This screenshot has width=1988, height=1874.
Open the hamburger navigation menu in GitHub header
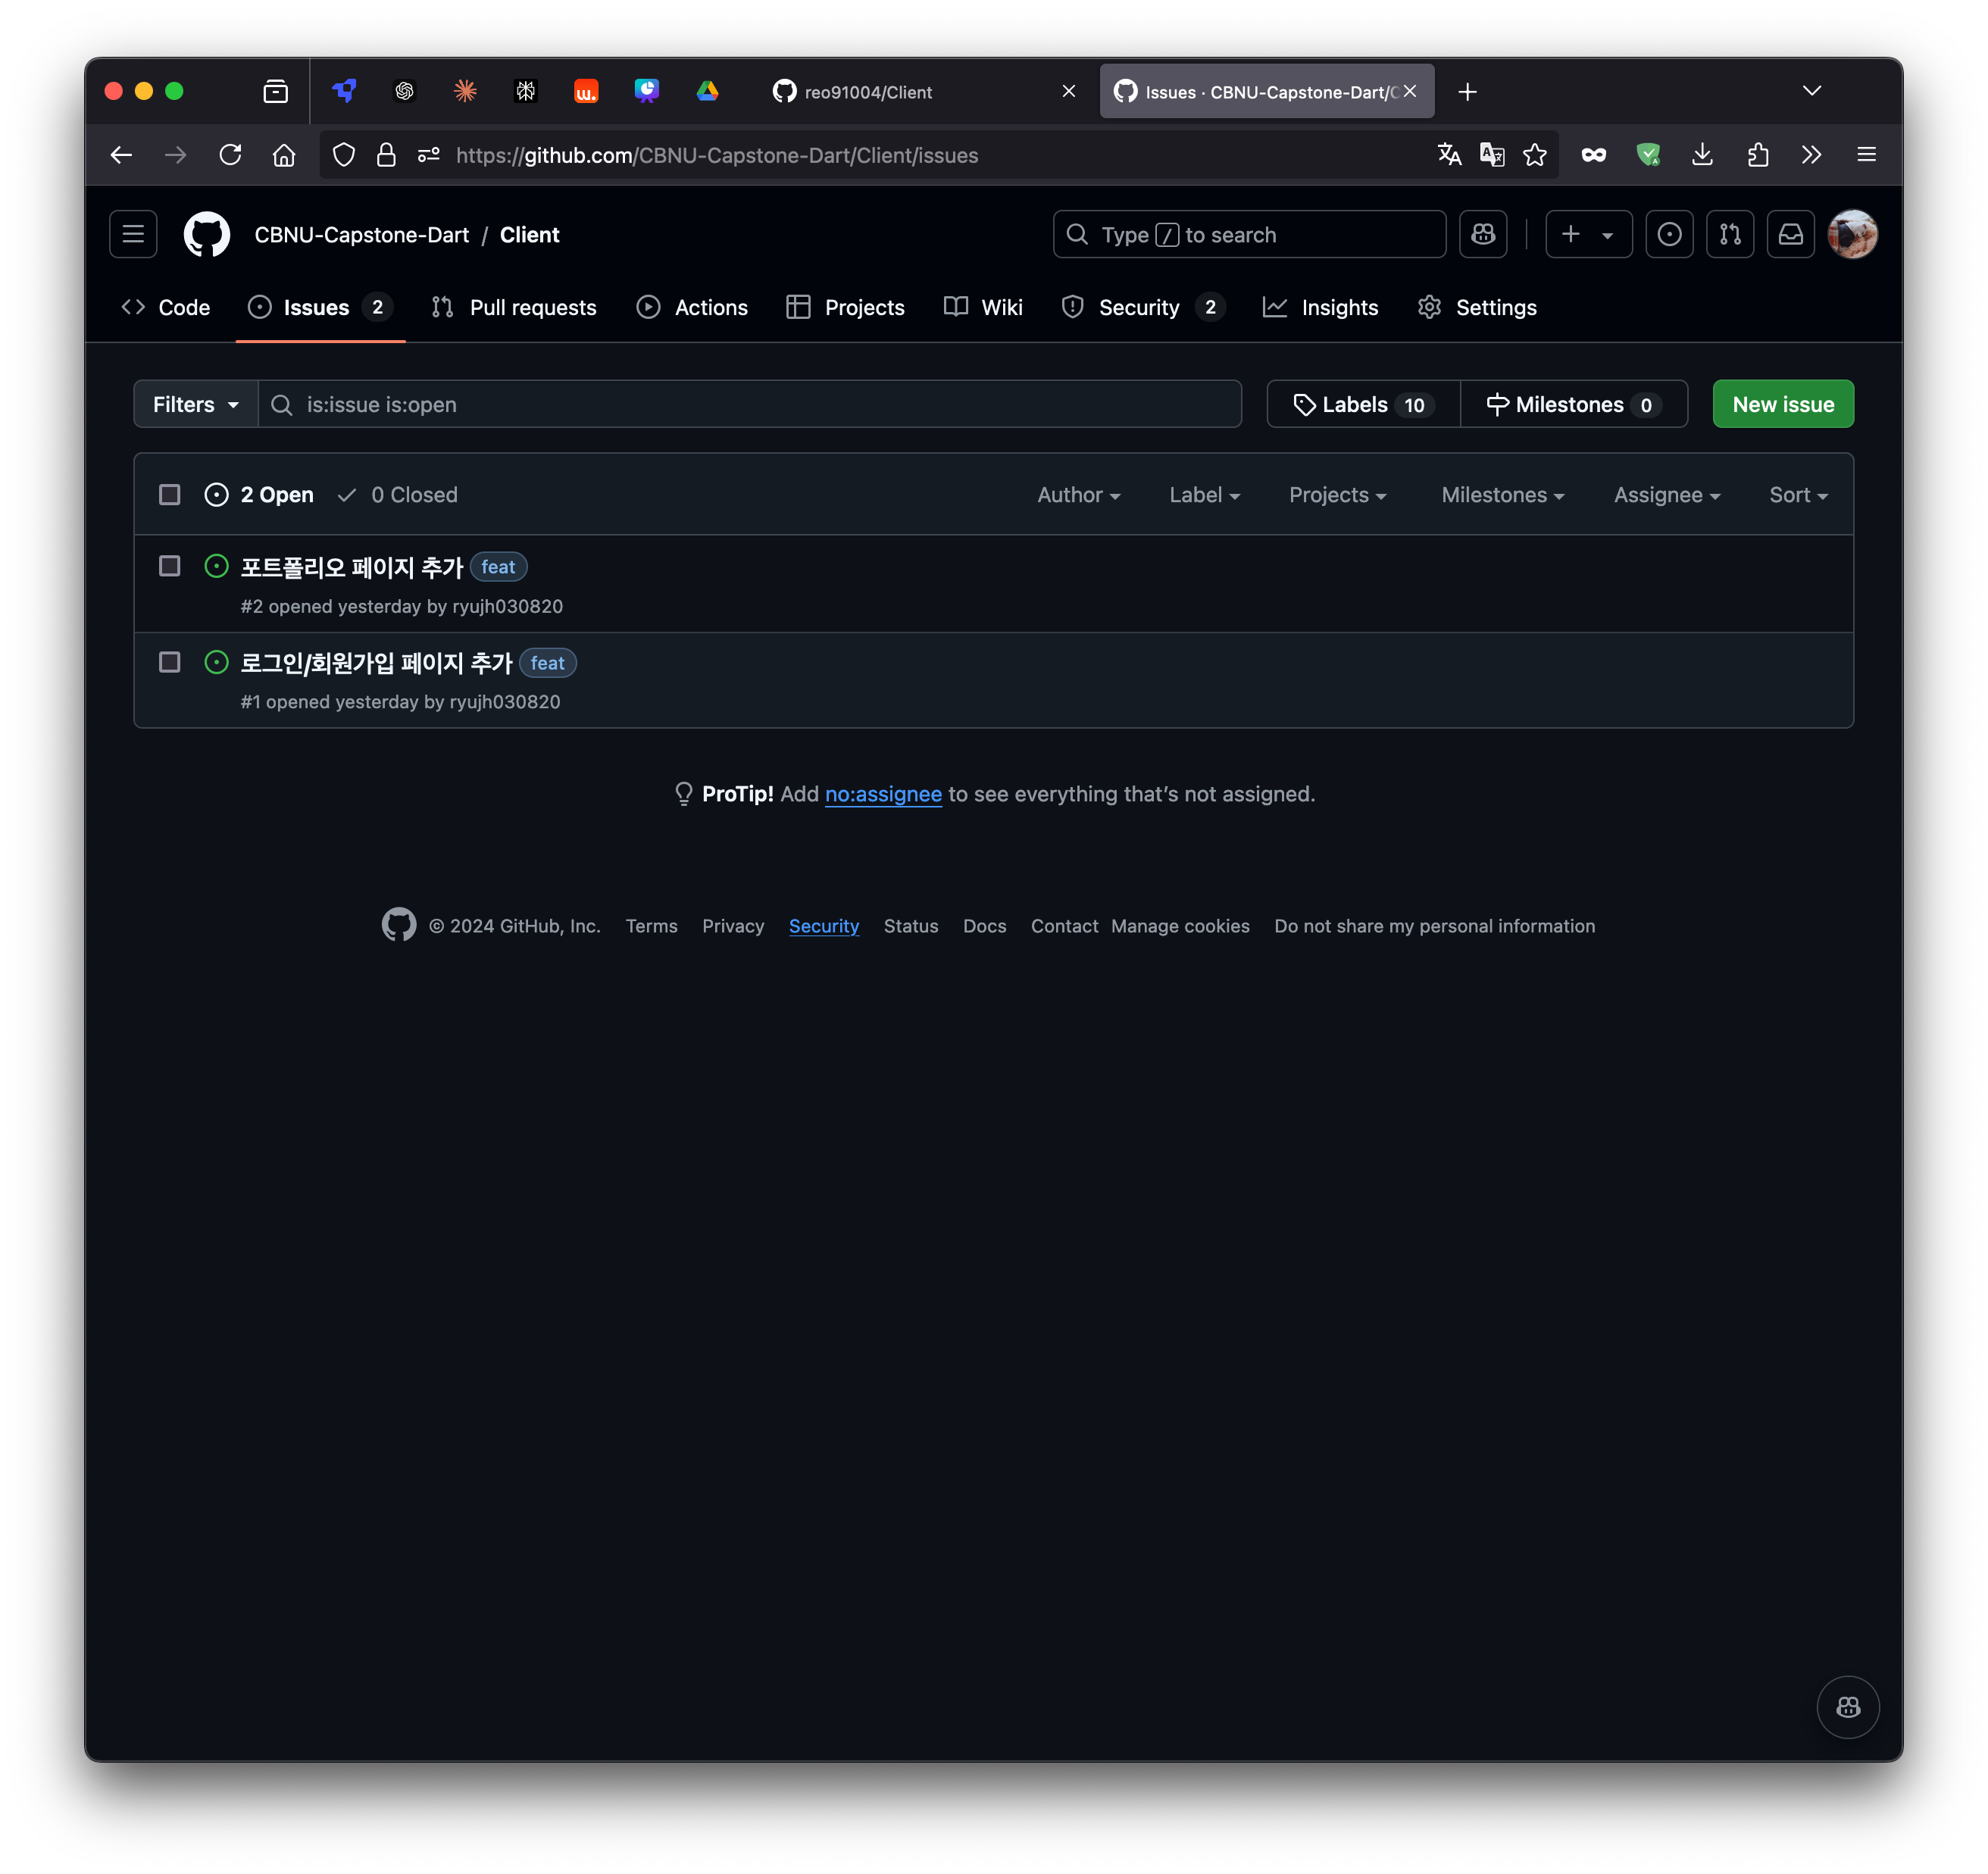tap(133, 234)
